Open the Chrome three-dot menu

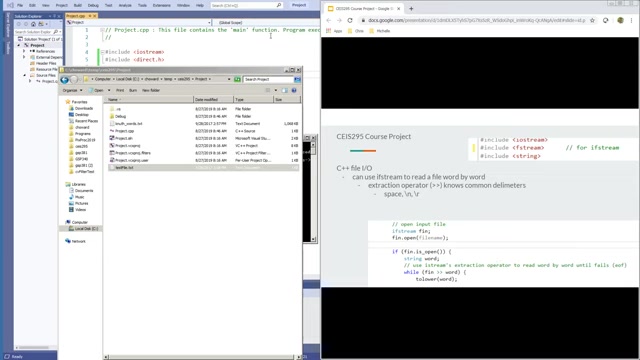[x=631, y=20]
